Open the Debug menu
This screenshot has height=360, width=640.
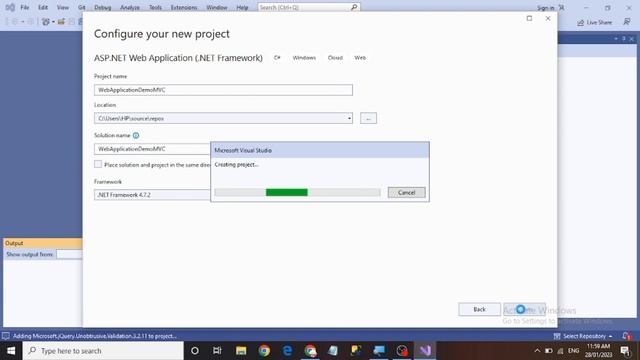(102, 7)
